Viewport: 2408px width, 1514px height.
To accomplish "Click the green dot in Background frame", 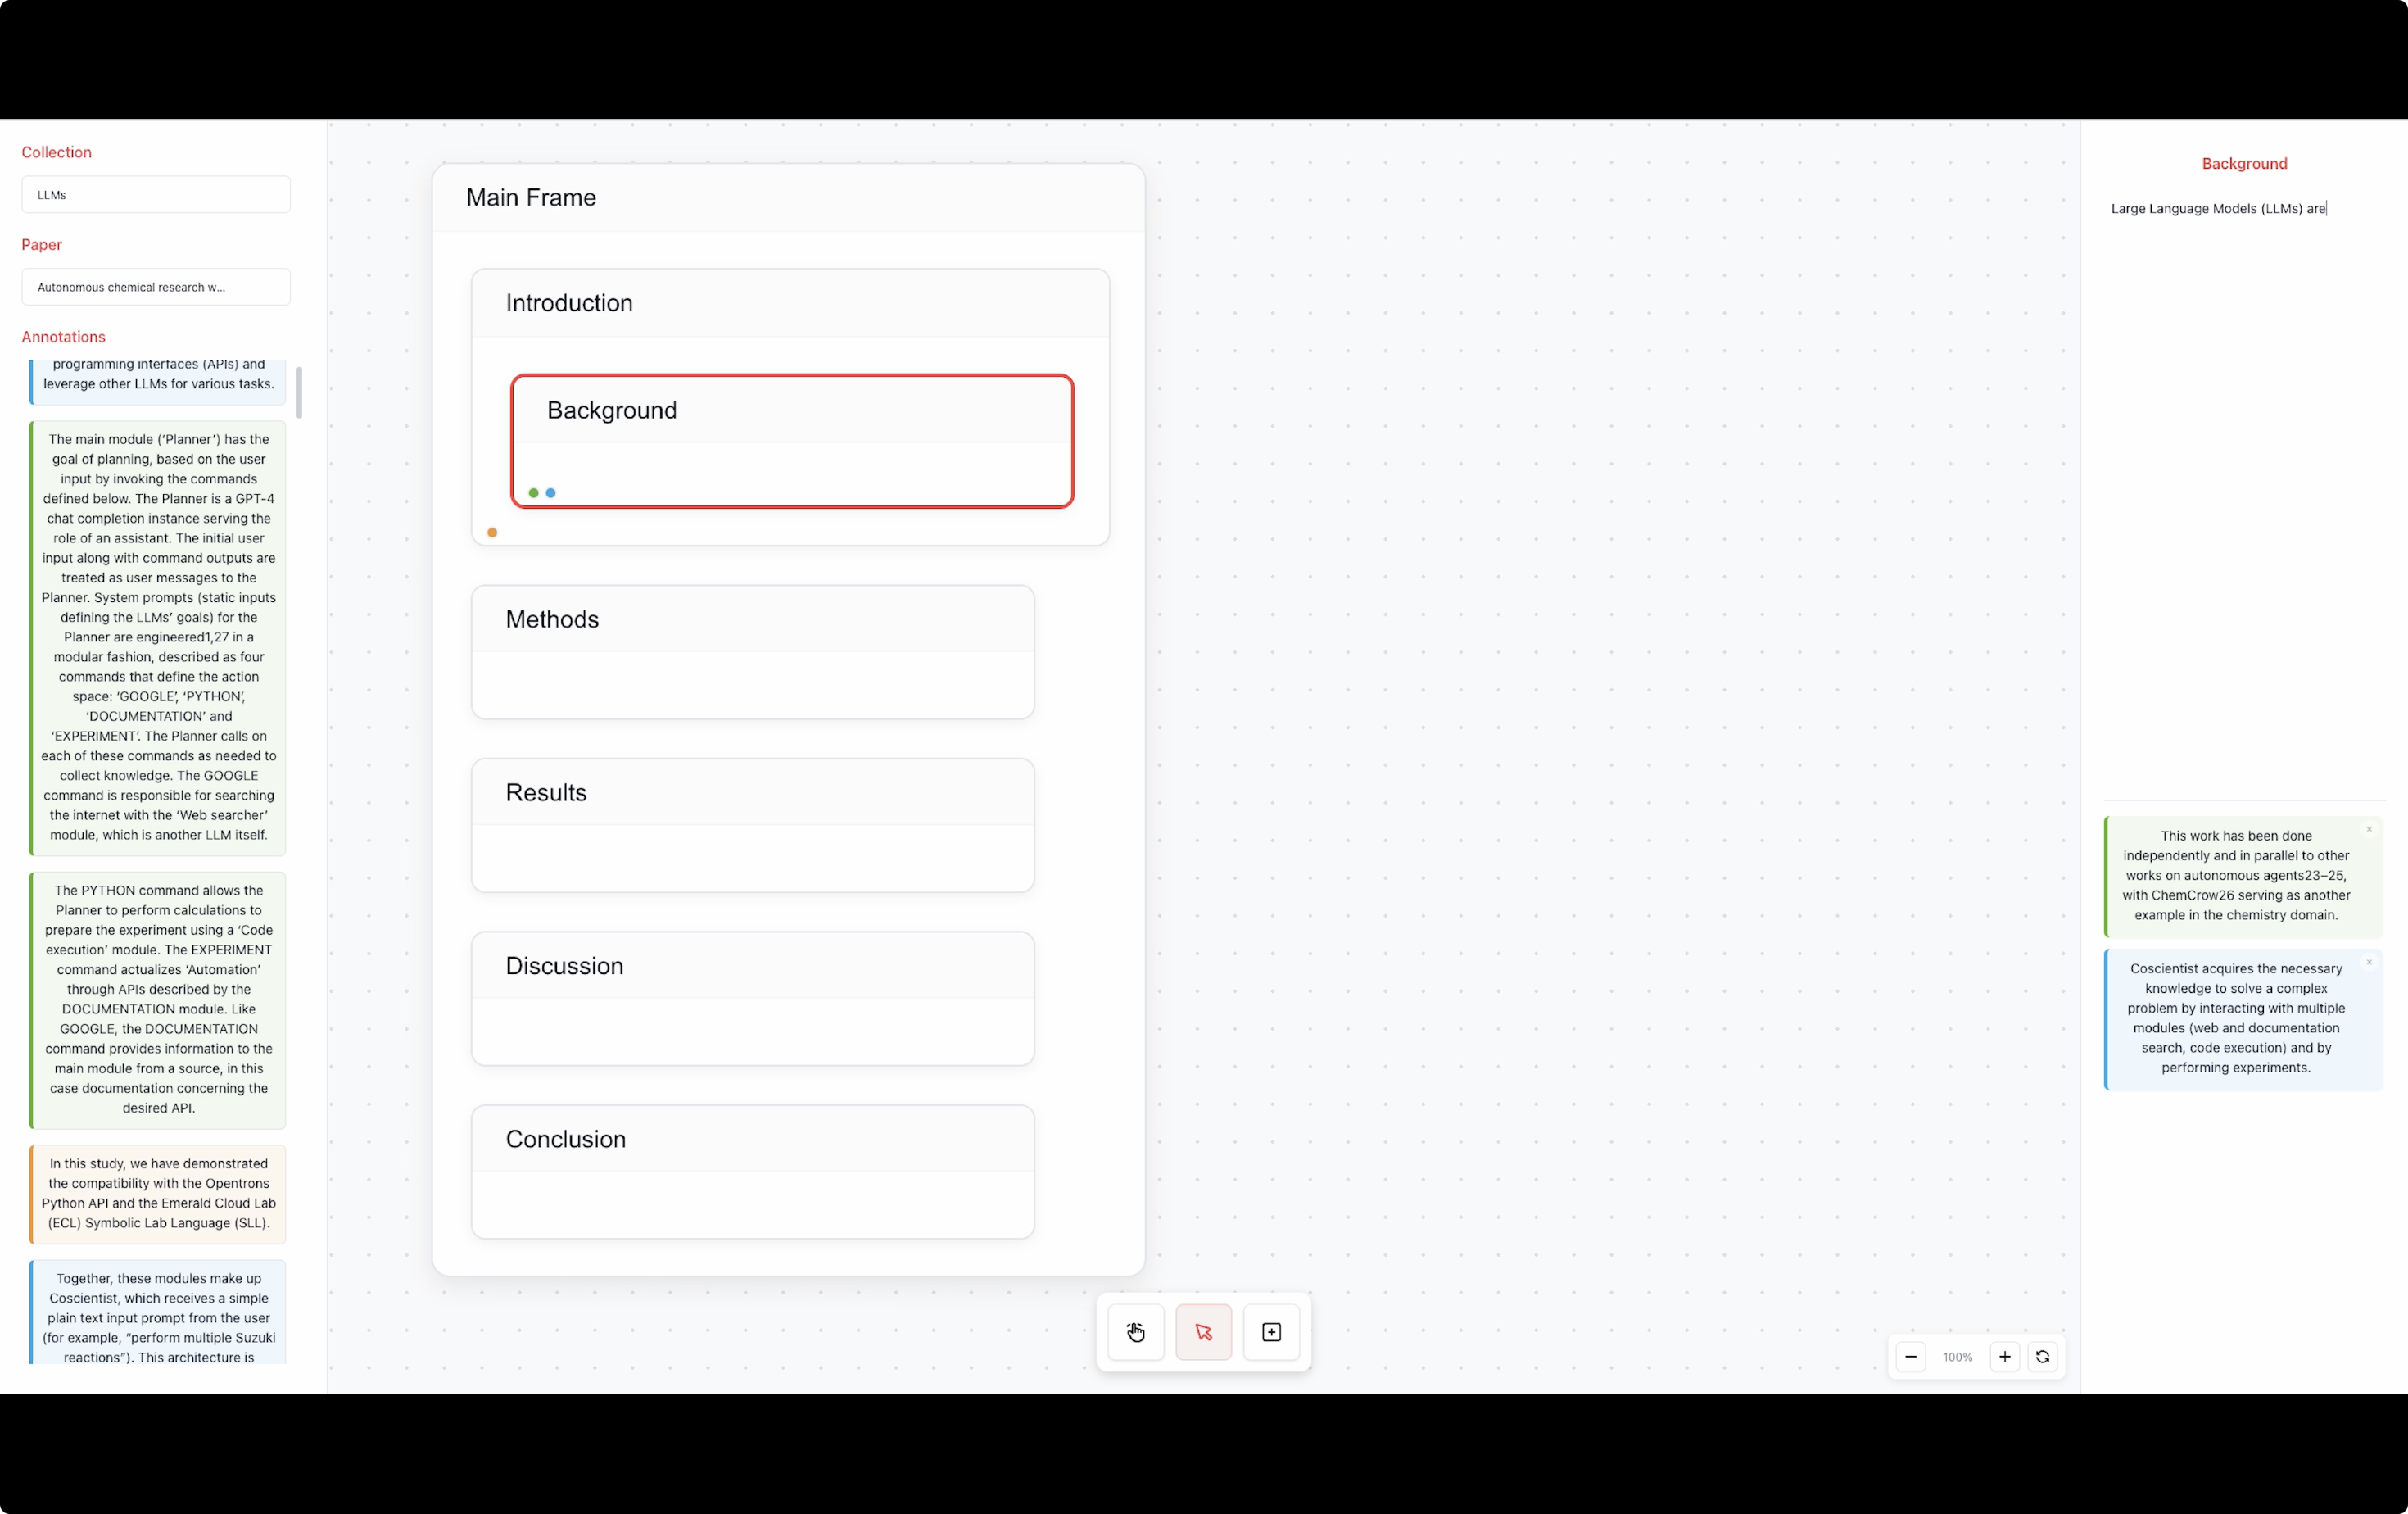I will [533, 493].
